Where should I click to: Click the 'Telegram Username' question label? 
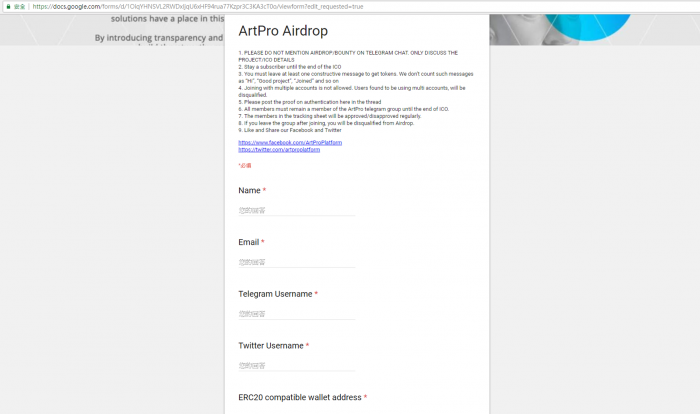click(x=275, y=294)
